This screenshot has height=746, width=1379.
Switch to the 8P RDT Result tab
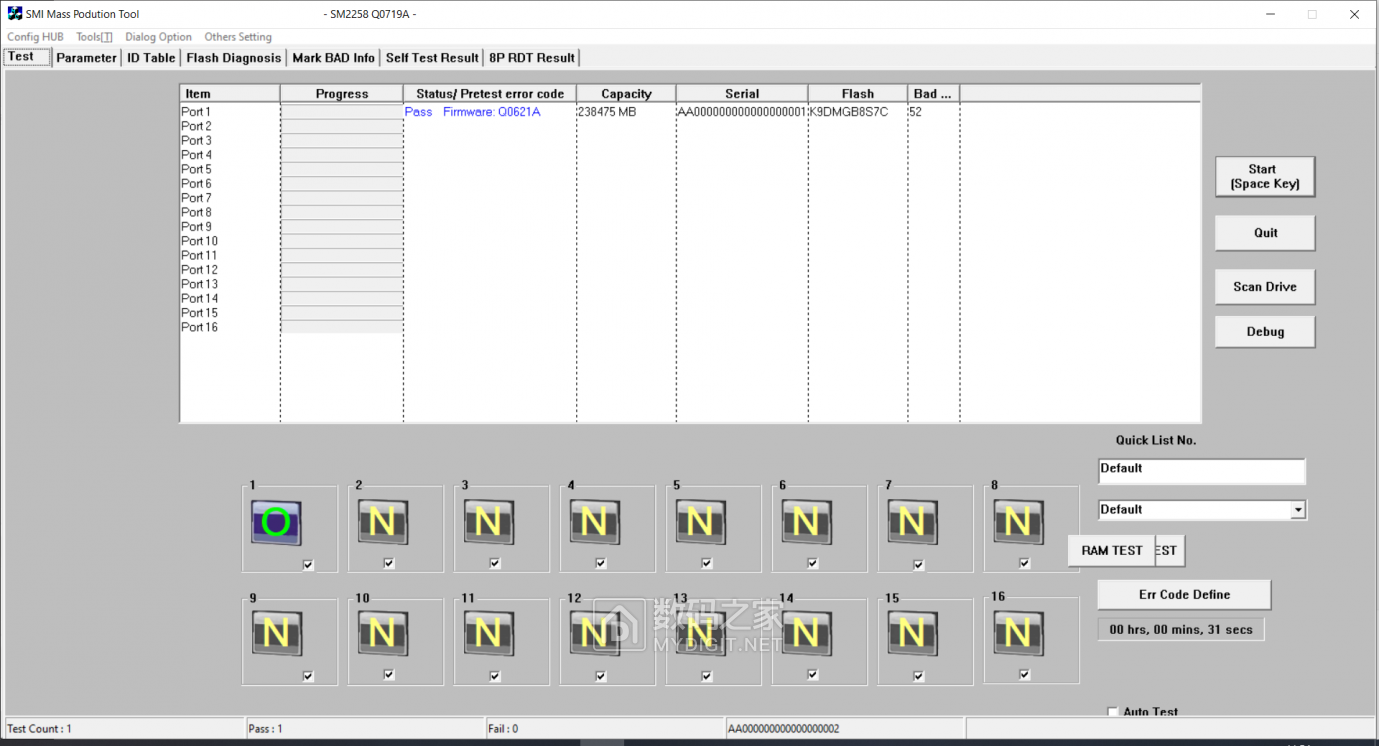(x=532, y=58)
